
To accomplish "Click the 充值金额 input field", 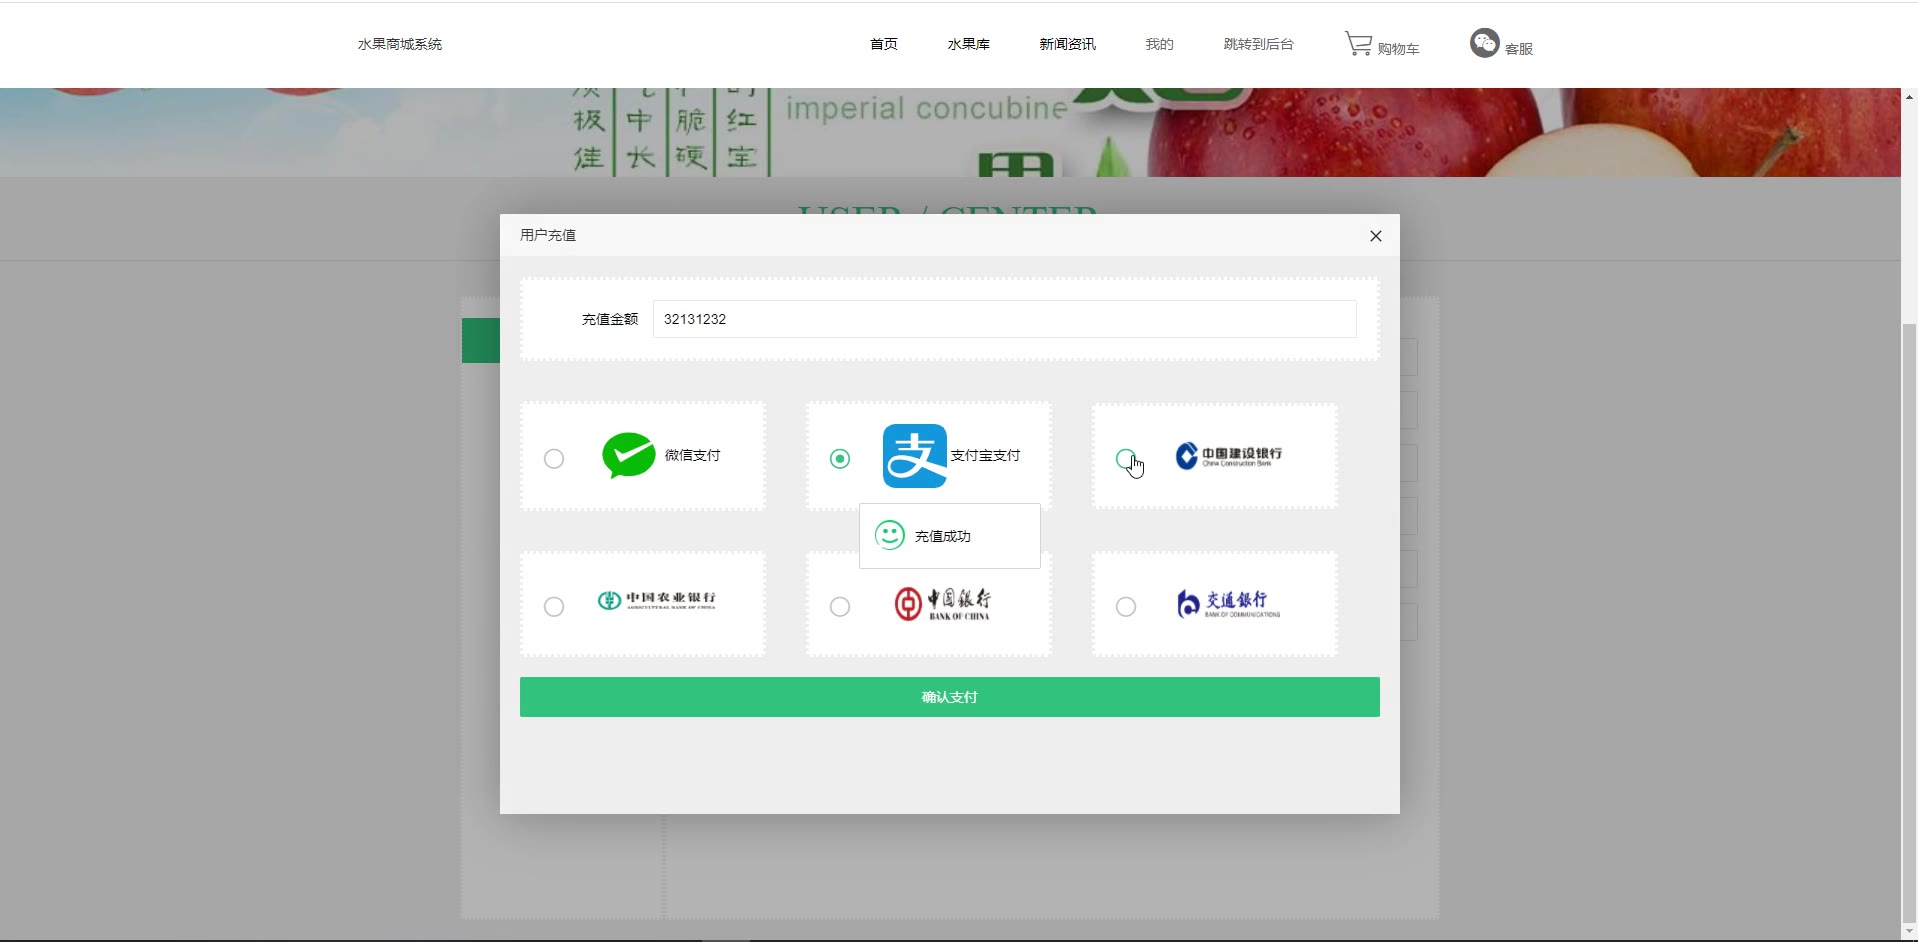I will click(1005, 319).
